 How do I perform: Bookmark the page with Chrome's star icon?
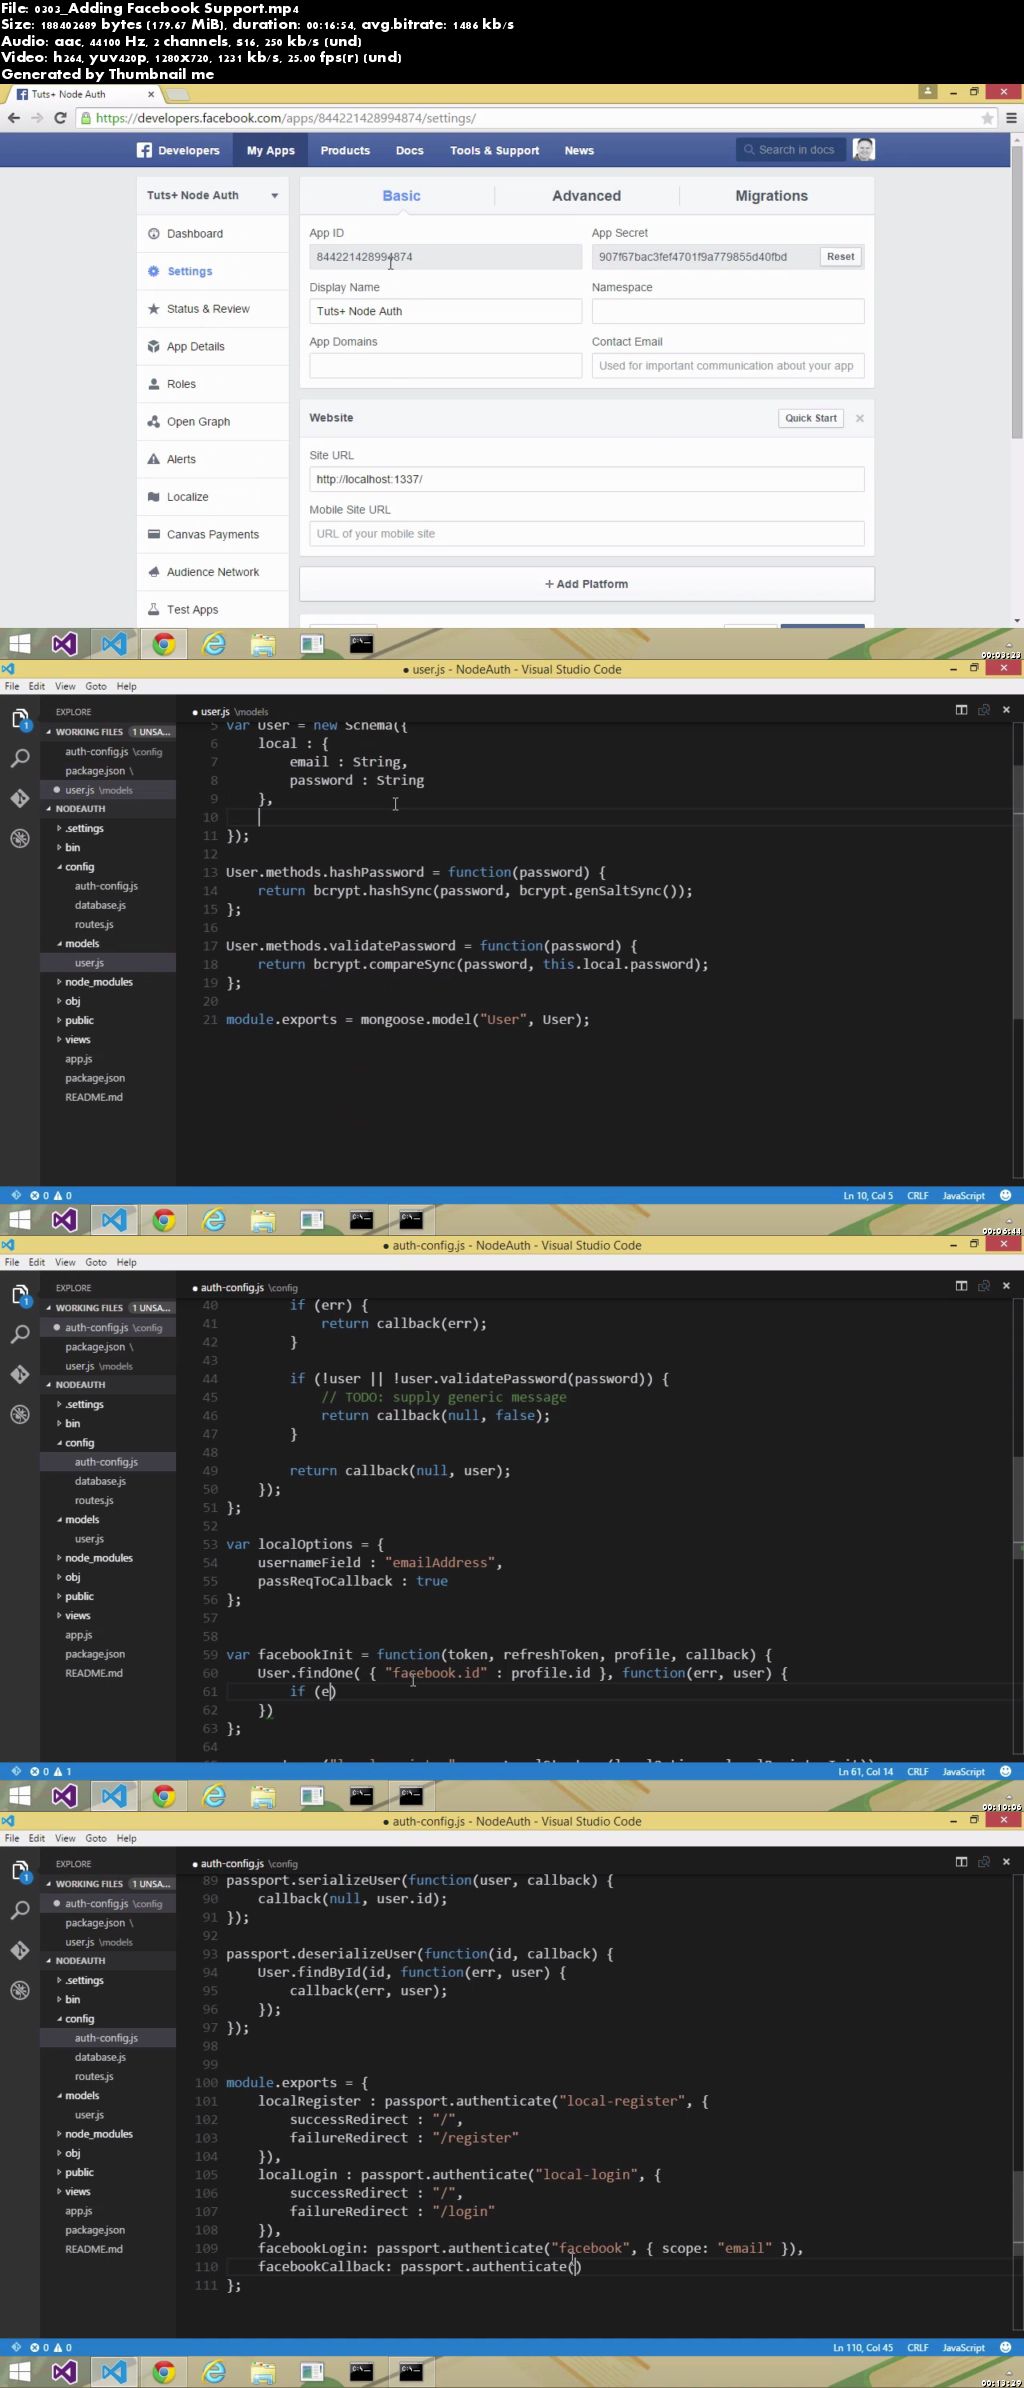[x=987, y=118]
